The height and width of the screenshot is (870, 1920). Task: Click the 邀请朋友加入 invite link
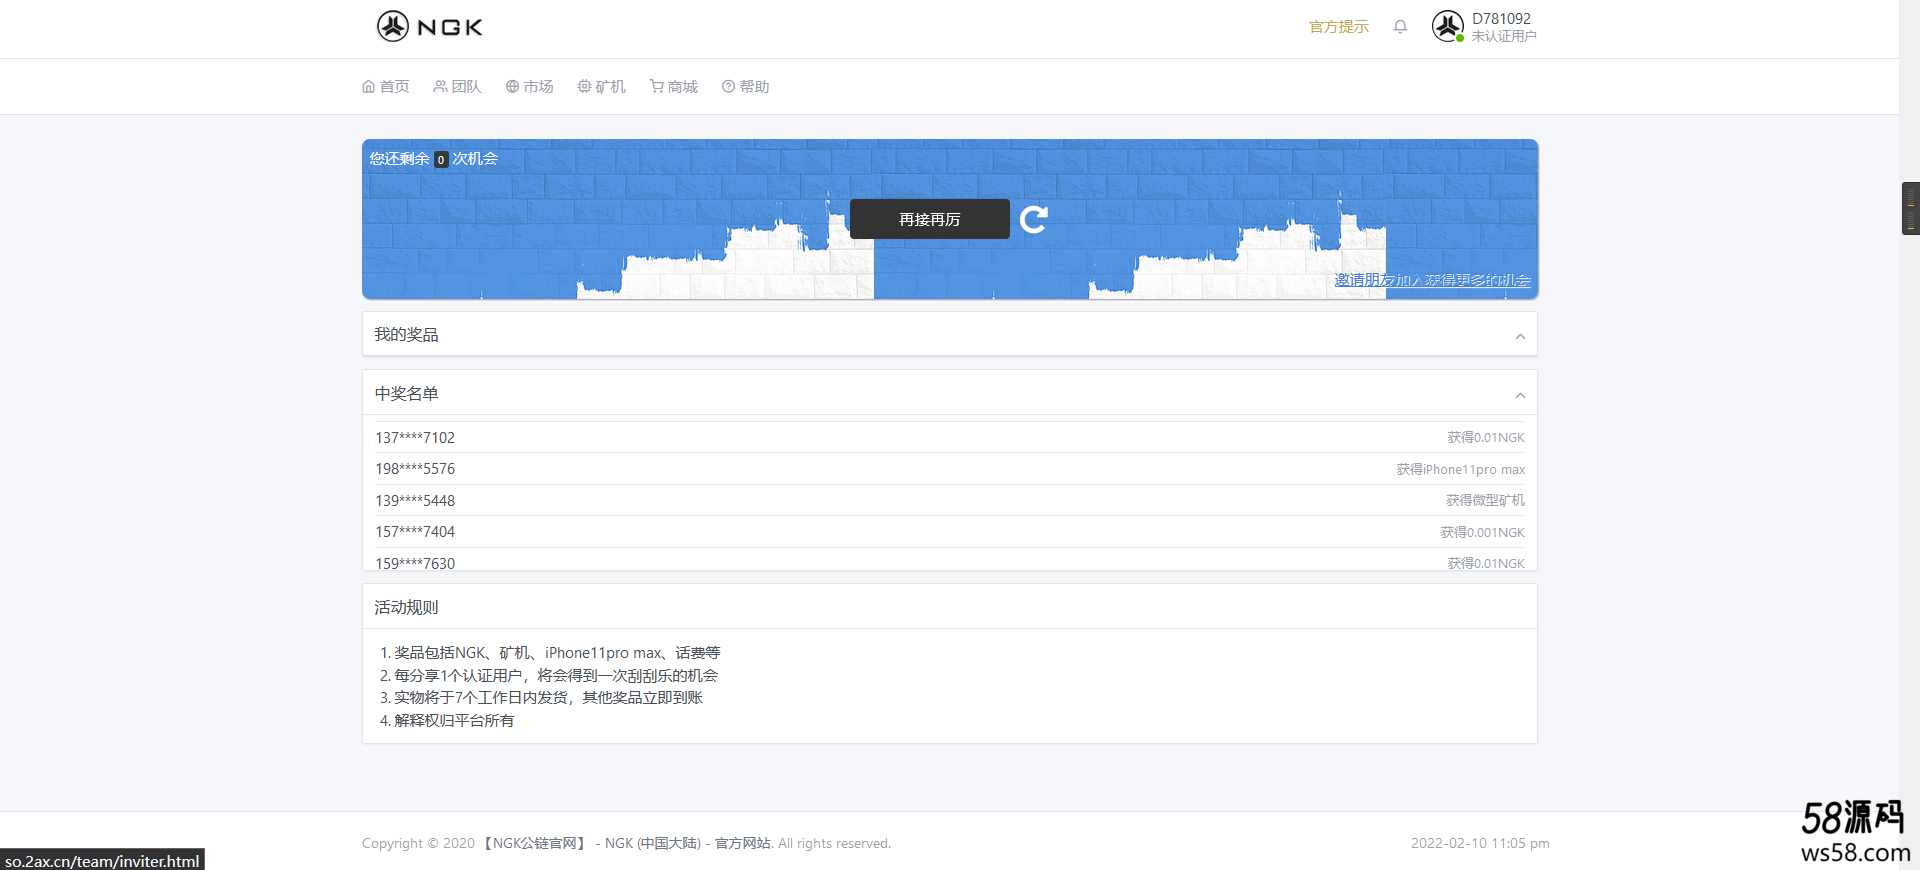[1432, 280]
